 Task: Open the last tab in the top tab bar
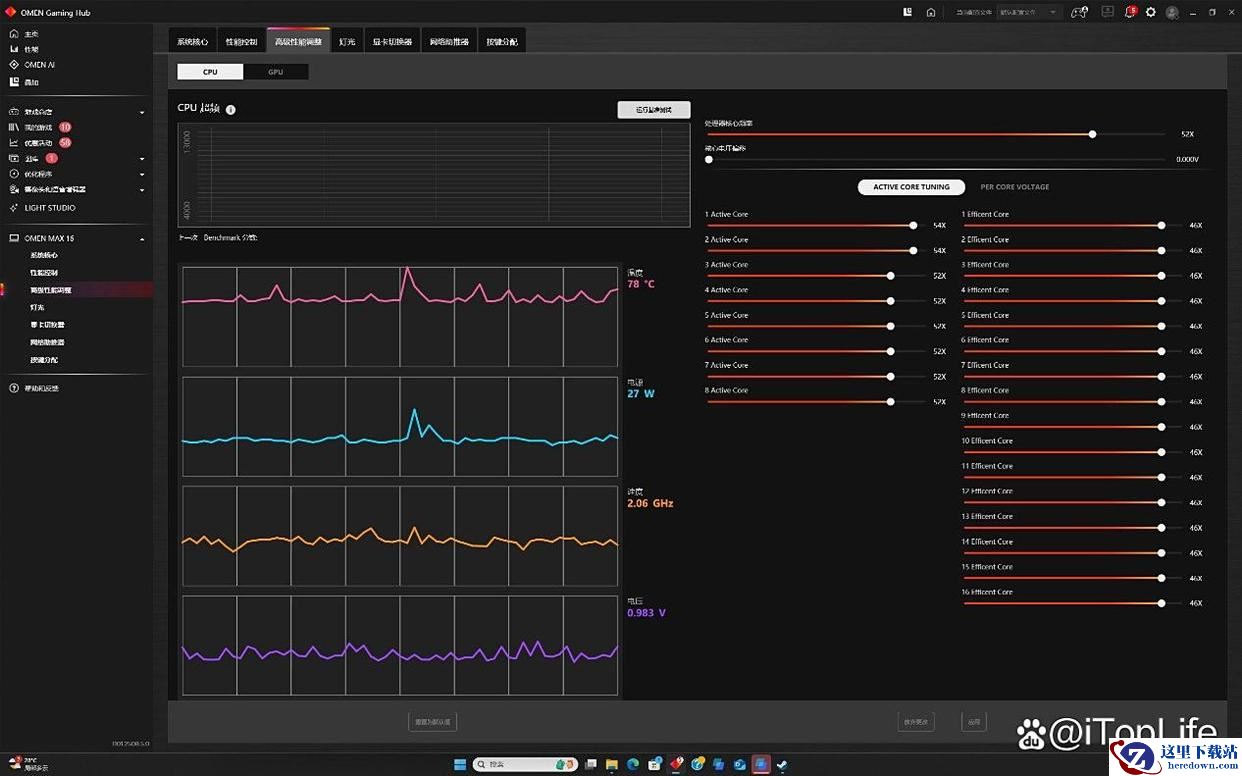pyautogui.click(x=502, y=42)
